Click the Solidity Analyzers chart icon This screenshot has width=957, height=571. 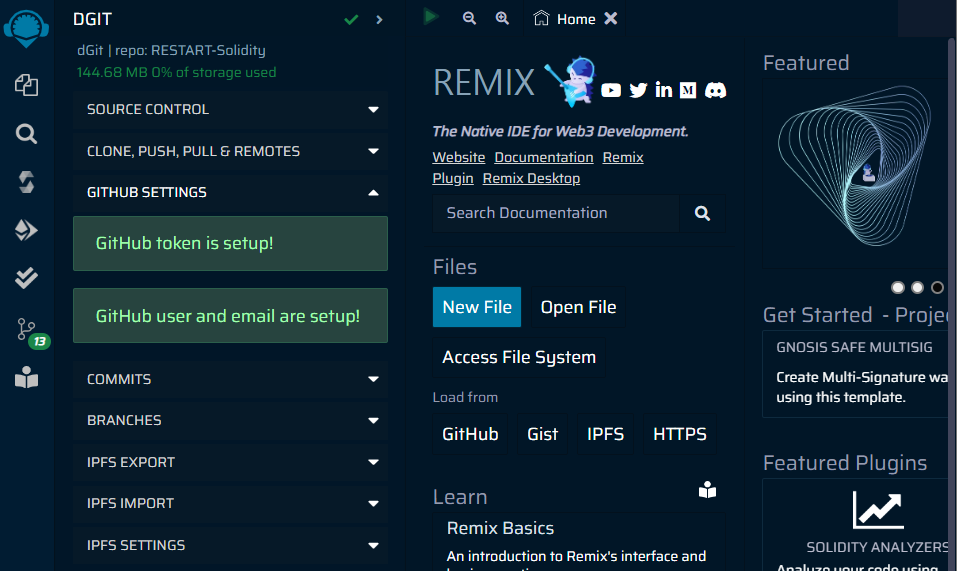pos(878,510)
